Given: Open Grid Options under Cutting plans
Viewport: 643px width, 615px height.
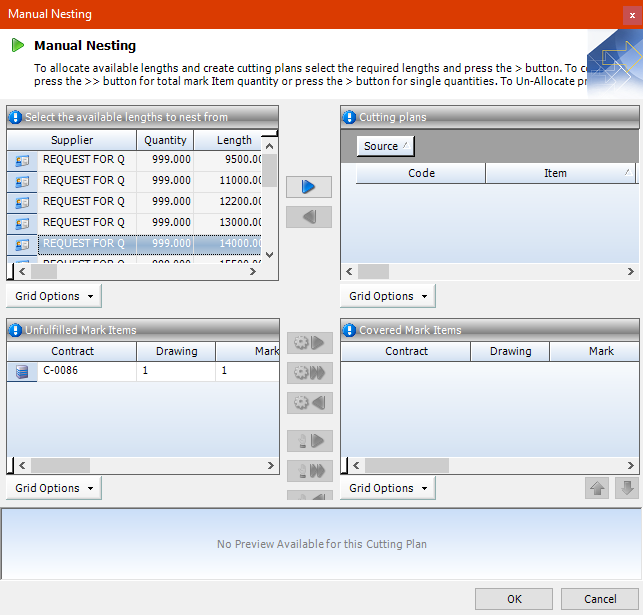Looking at the screenshot, I should tap(388, 296).
